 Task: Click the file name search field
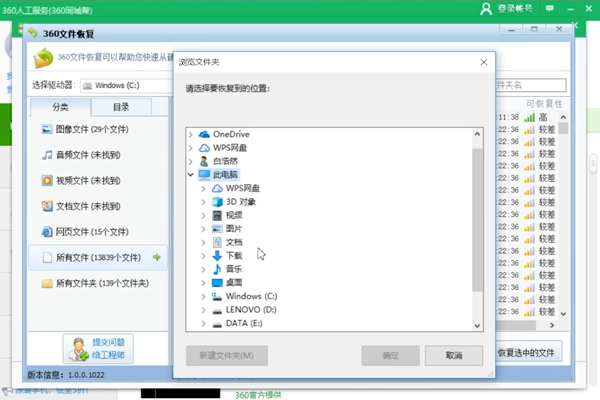coord(530,85)
